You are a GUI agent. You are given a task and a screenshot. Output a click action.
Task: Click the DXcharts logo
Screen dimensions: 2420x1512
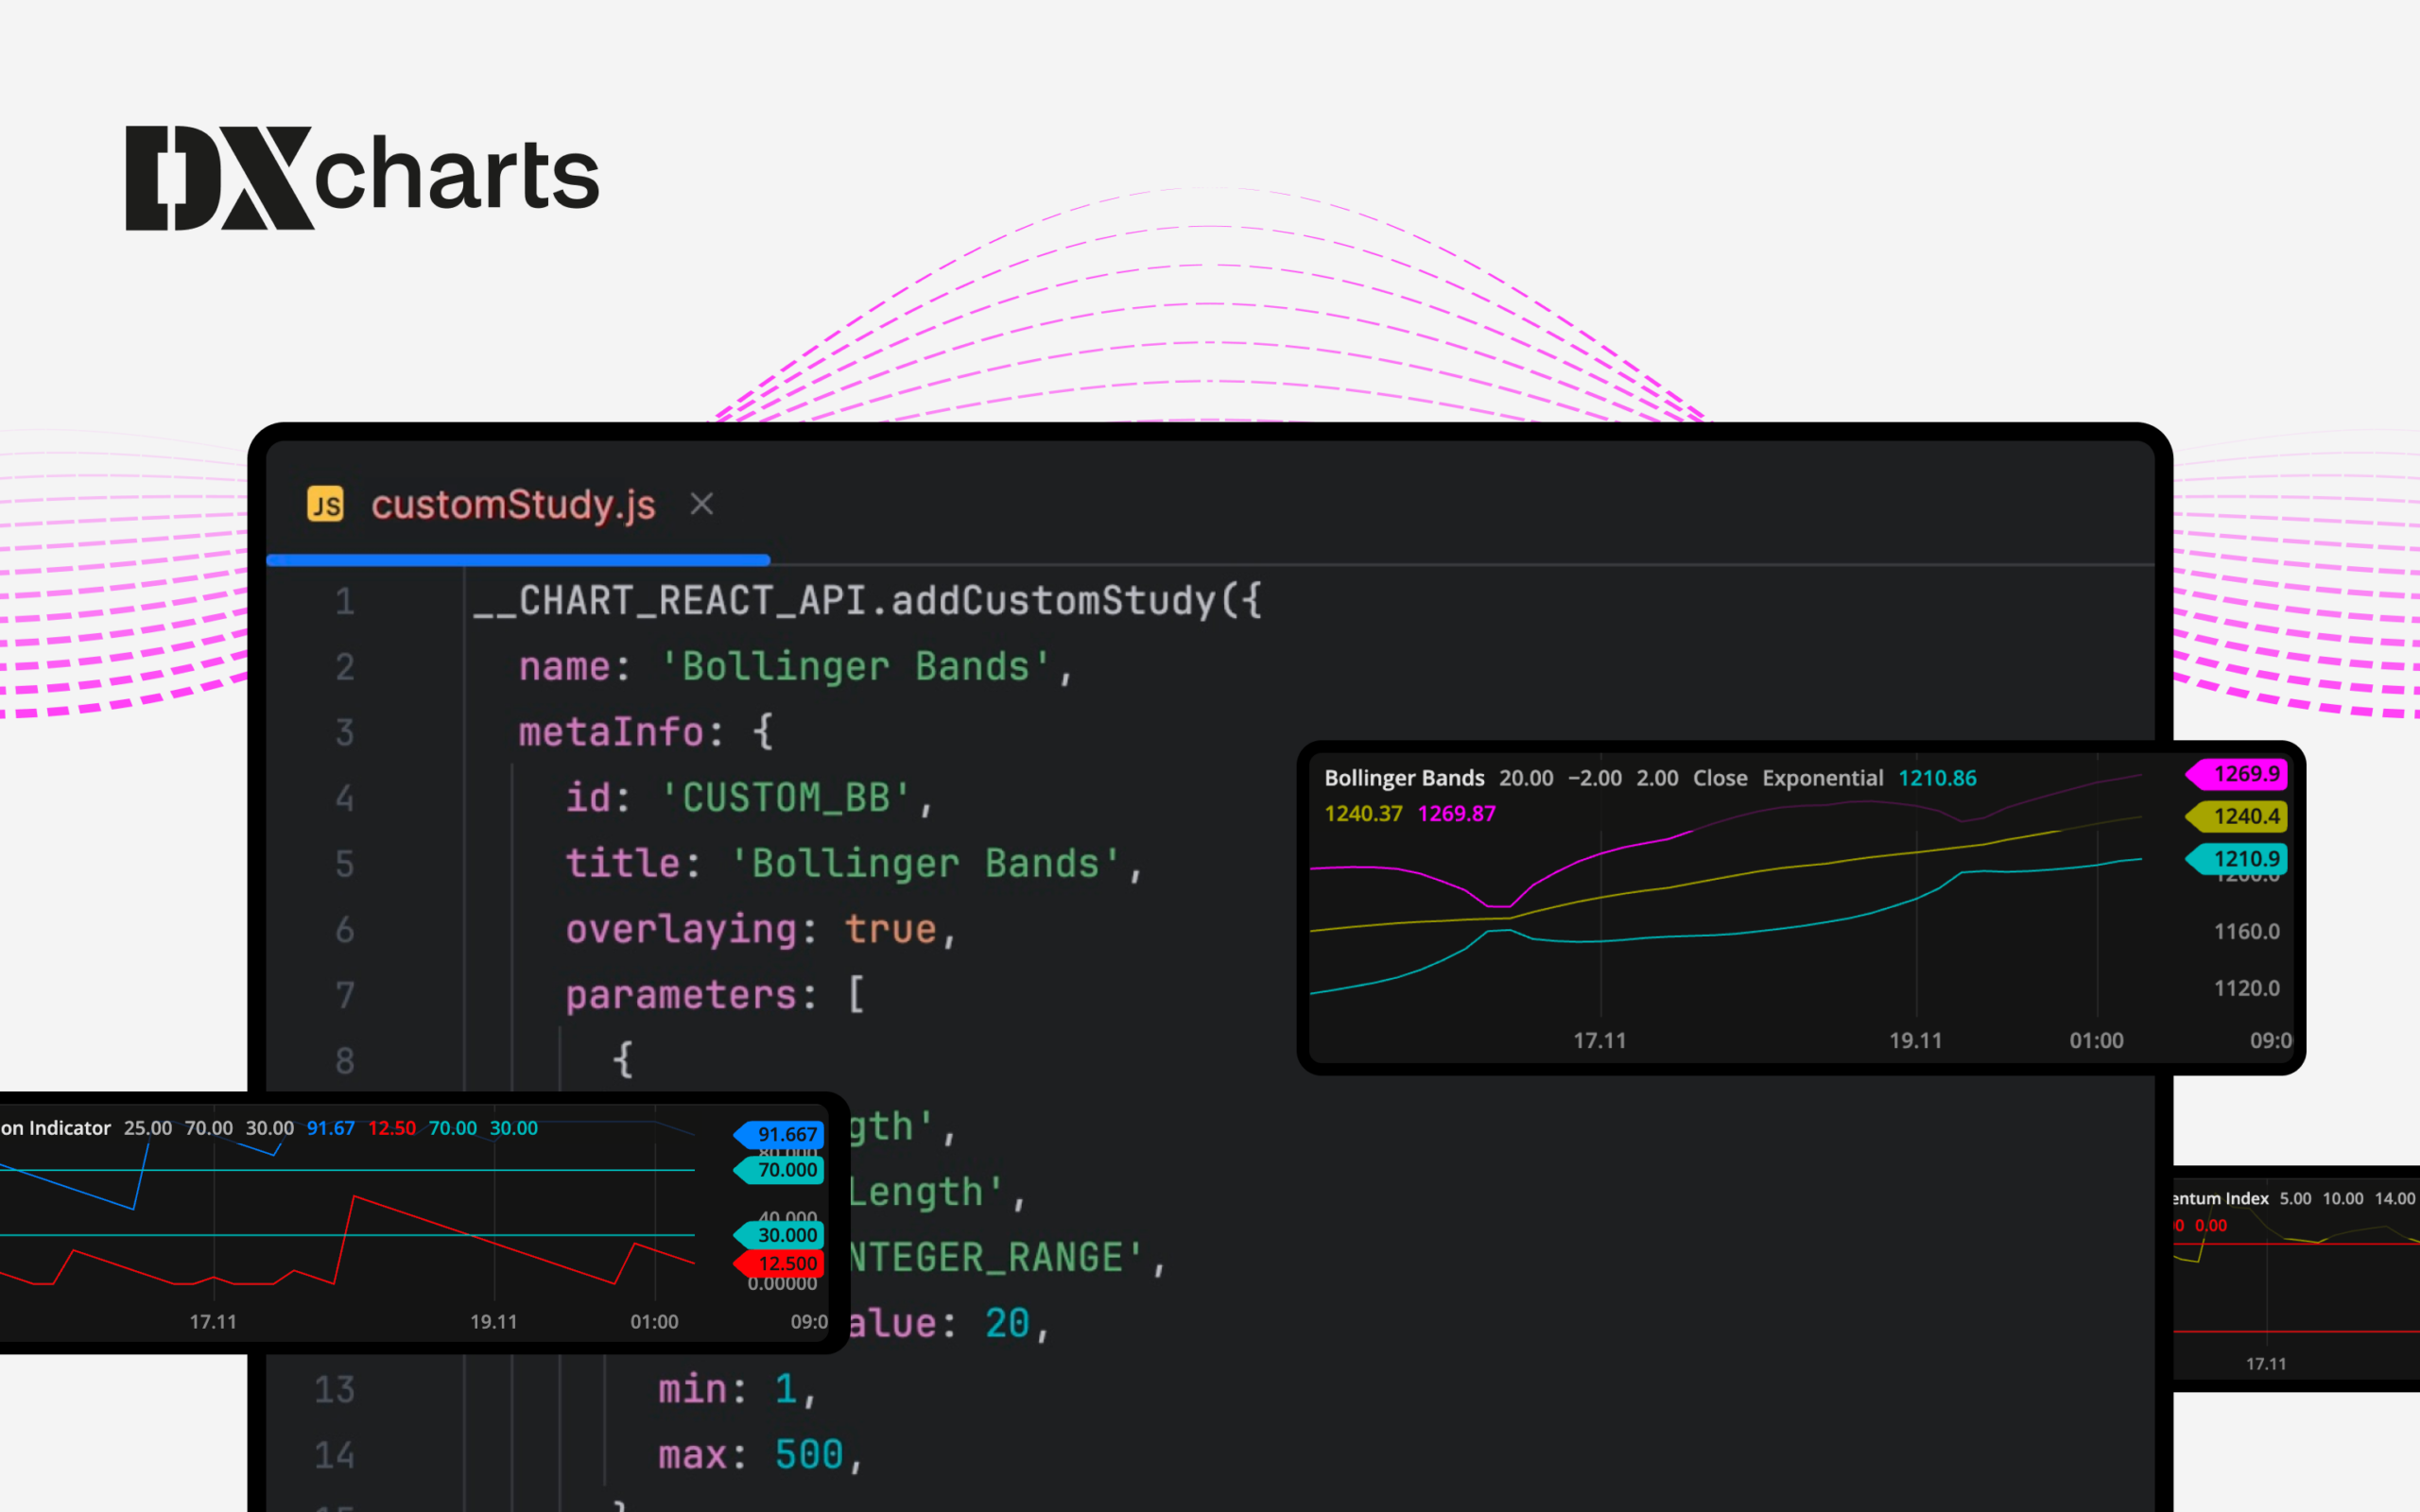coord(362,176)
